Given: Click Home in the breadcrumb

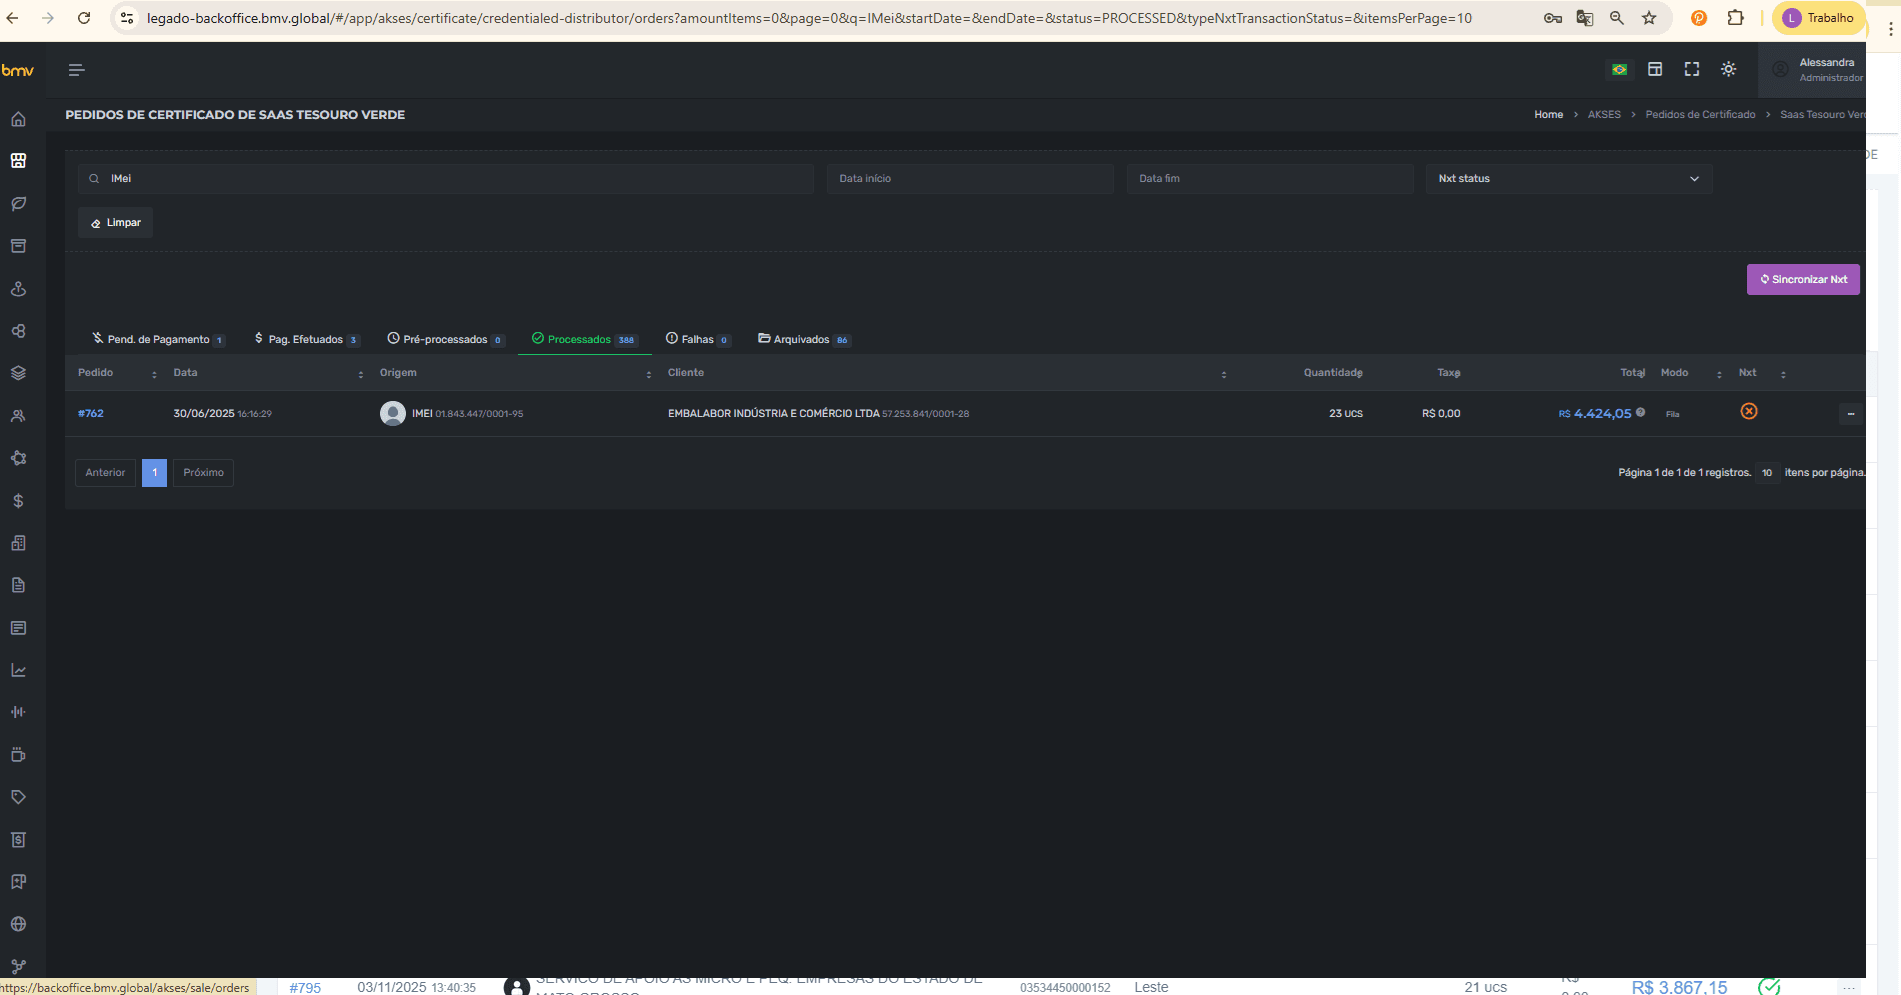Looking at the screenshot, I should click(x=1548, y=115).
